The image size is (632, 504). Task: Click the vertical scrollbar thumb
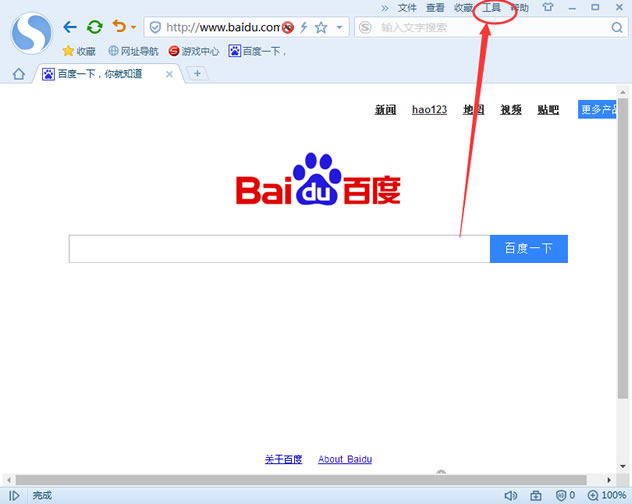(623, 248)
